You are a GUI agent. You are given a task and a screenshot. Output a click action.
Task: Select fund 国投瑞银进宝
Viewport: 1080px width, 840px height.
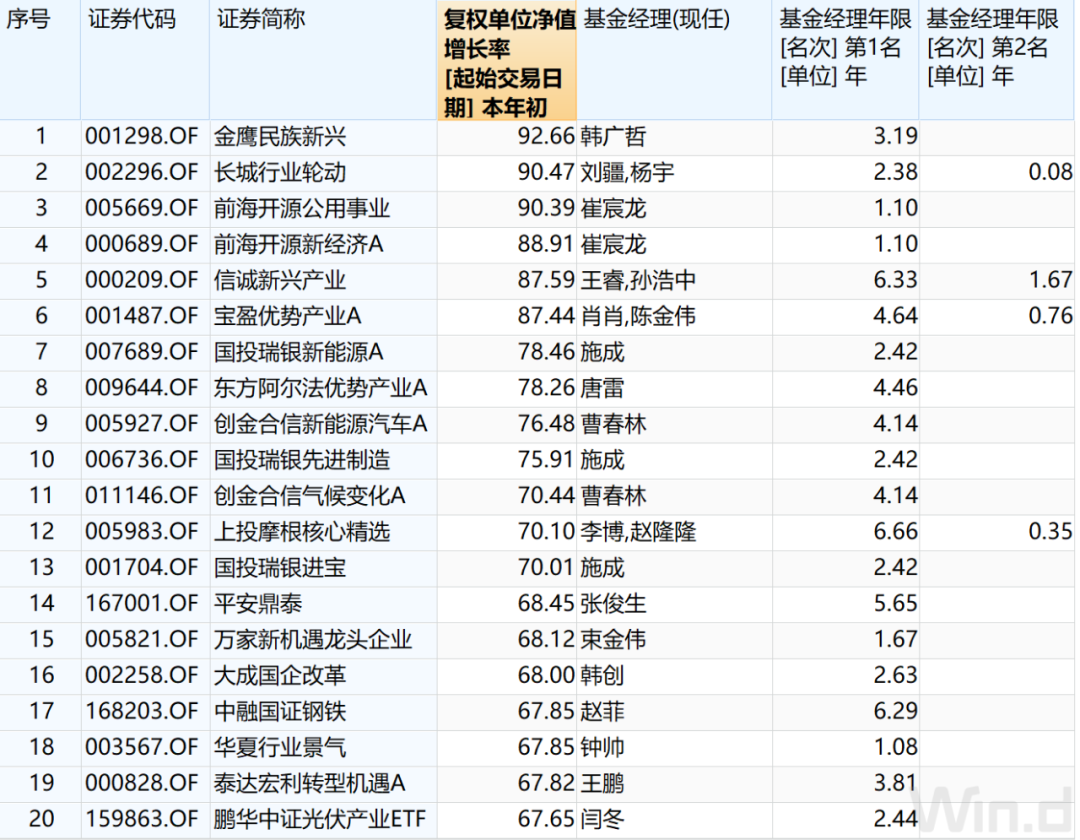coord(280,567)
